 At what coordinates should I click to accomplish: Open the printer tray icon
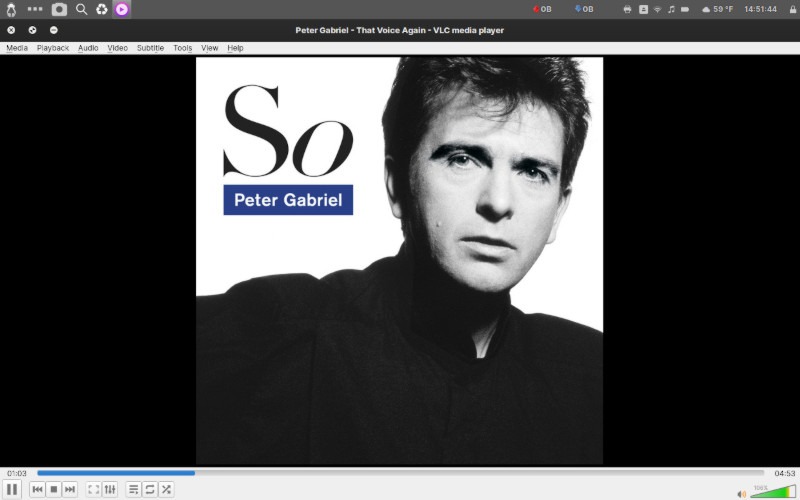coord(627,9)
